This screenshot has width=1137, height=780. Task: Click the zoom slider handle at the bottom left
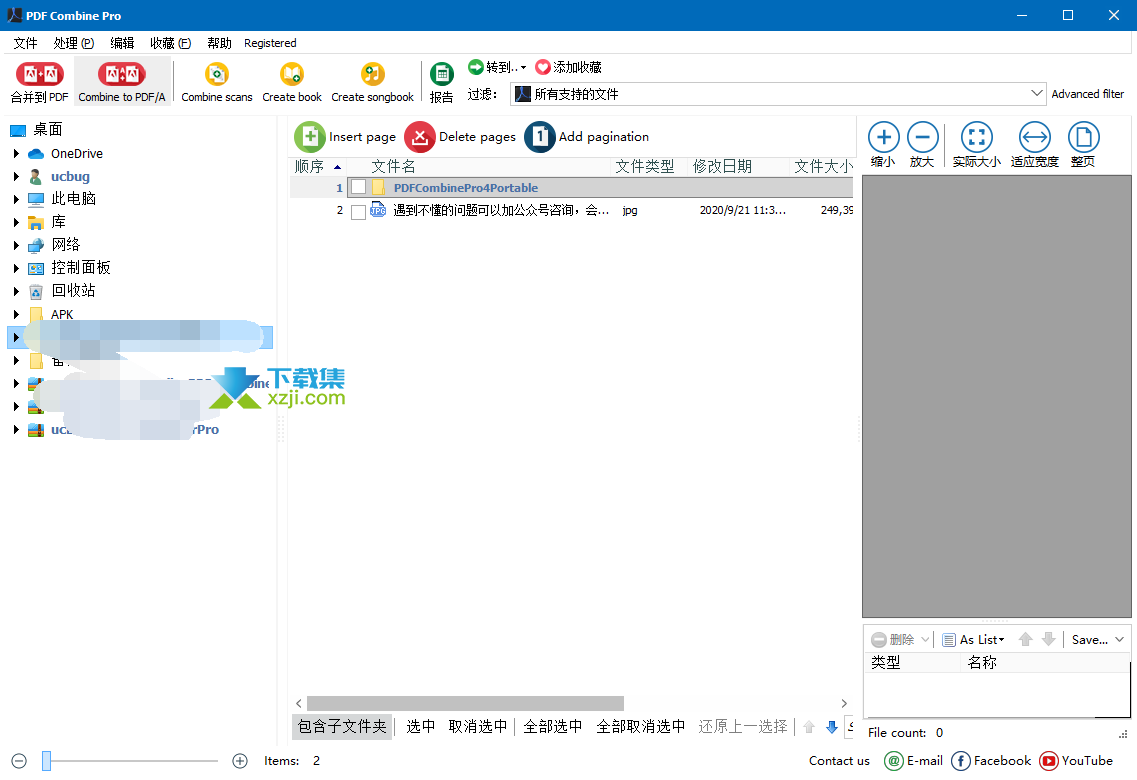[x=46, y=761]
